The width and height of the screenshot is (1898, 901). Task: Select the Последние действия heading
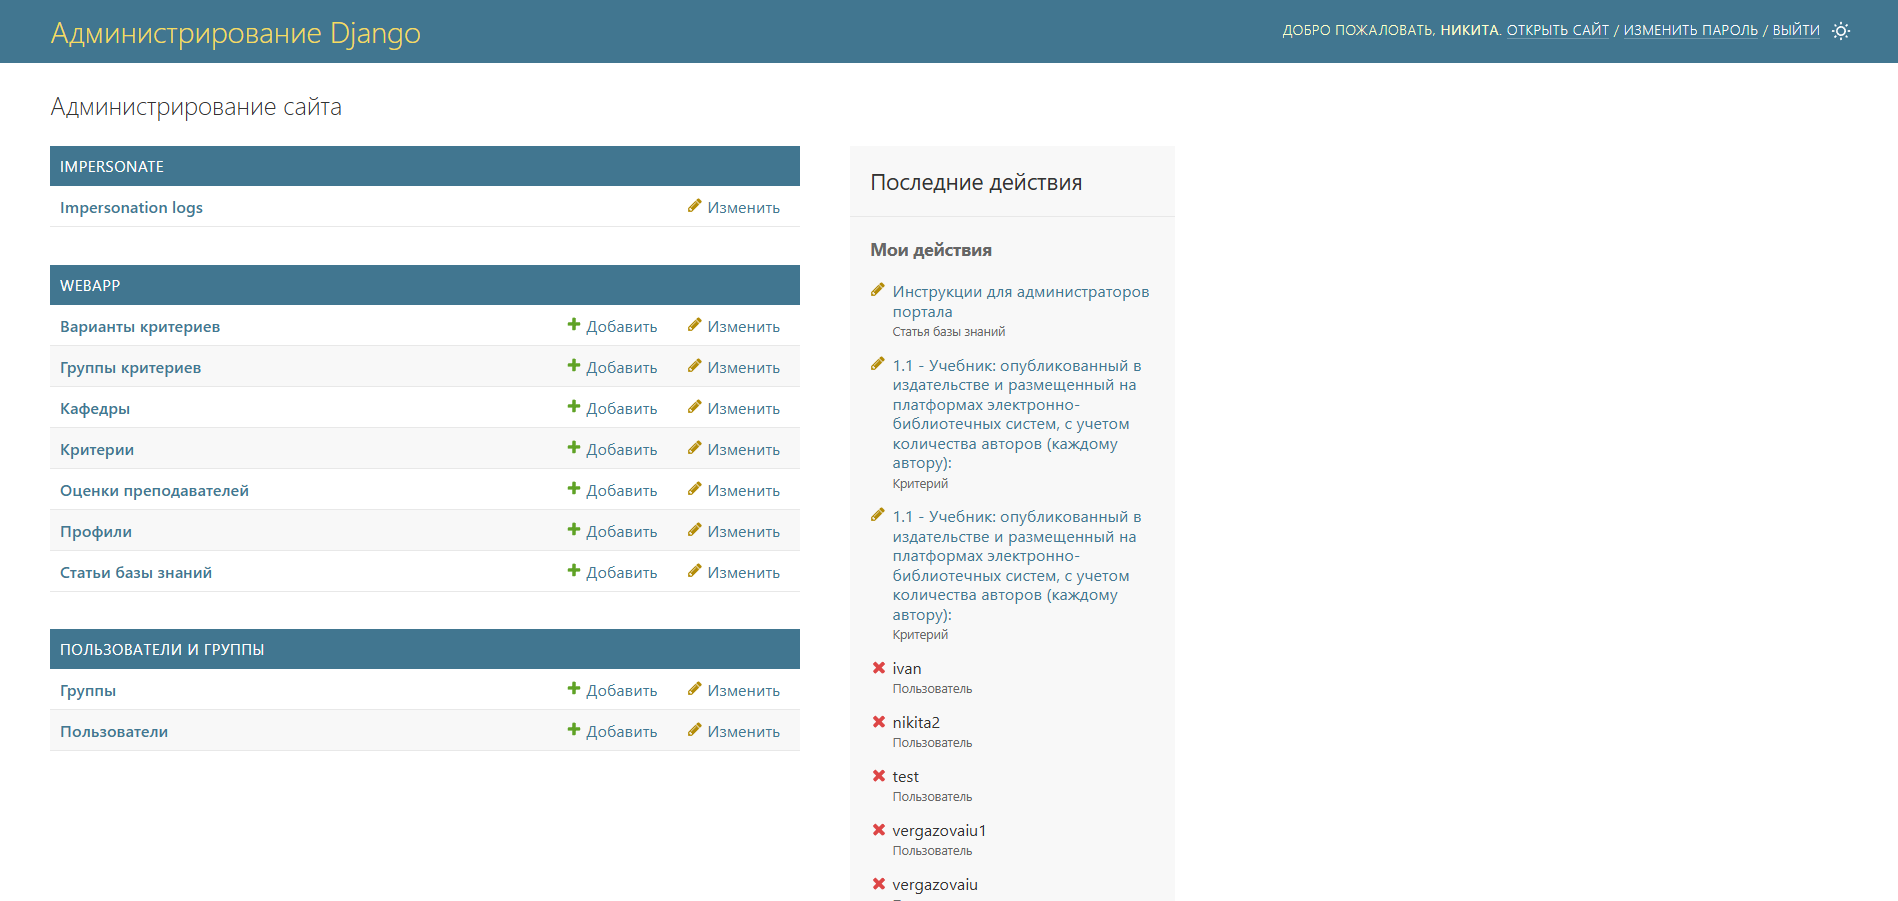(976, 182)
